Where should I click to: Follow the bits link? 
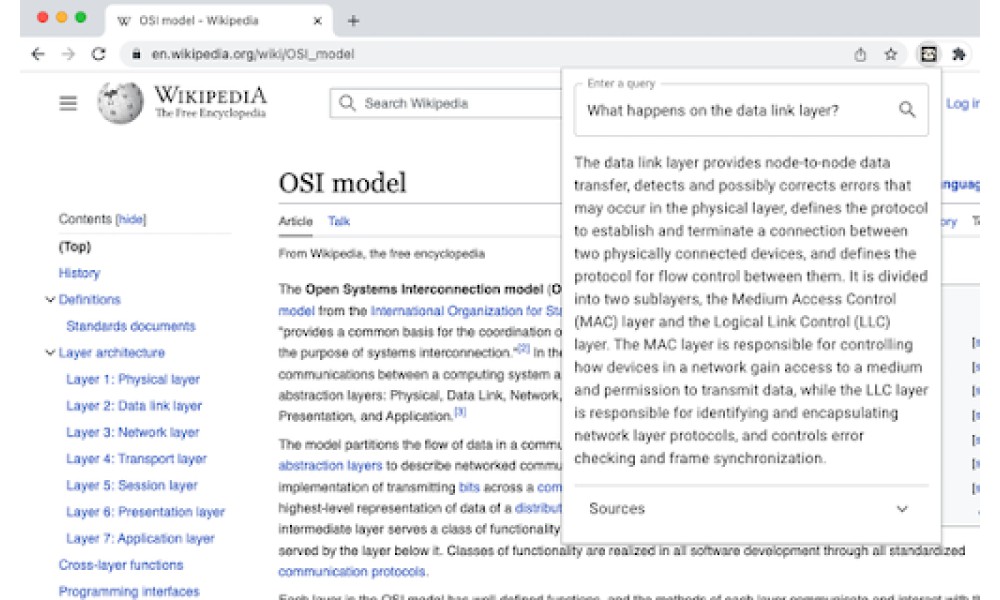(x=469, y=487)
